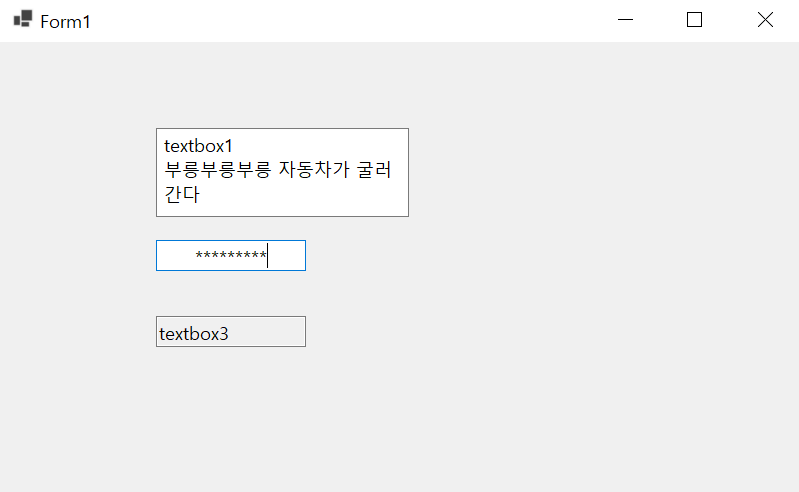Focus the password field with asterisks

pyautogui.click(x=231, y=256)
